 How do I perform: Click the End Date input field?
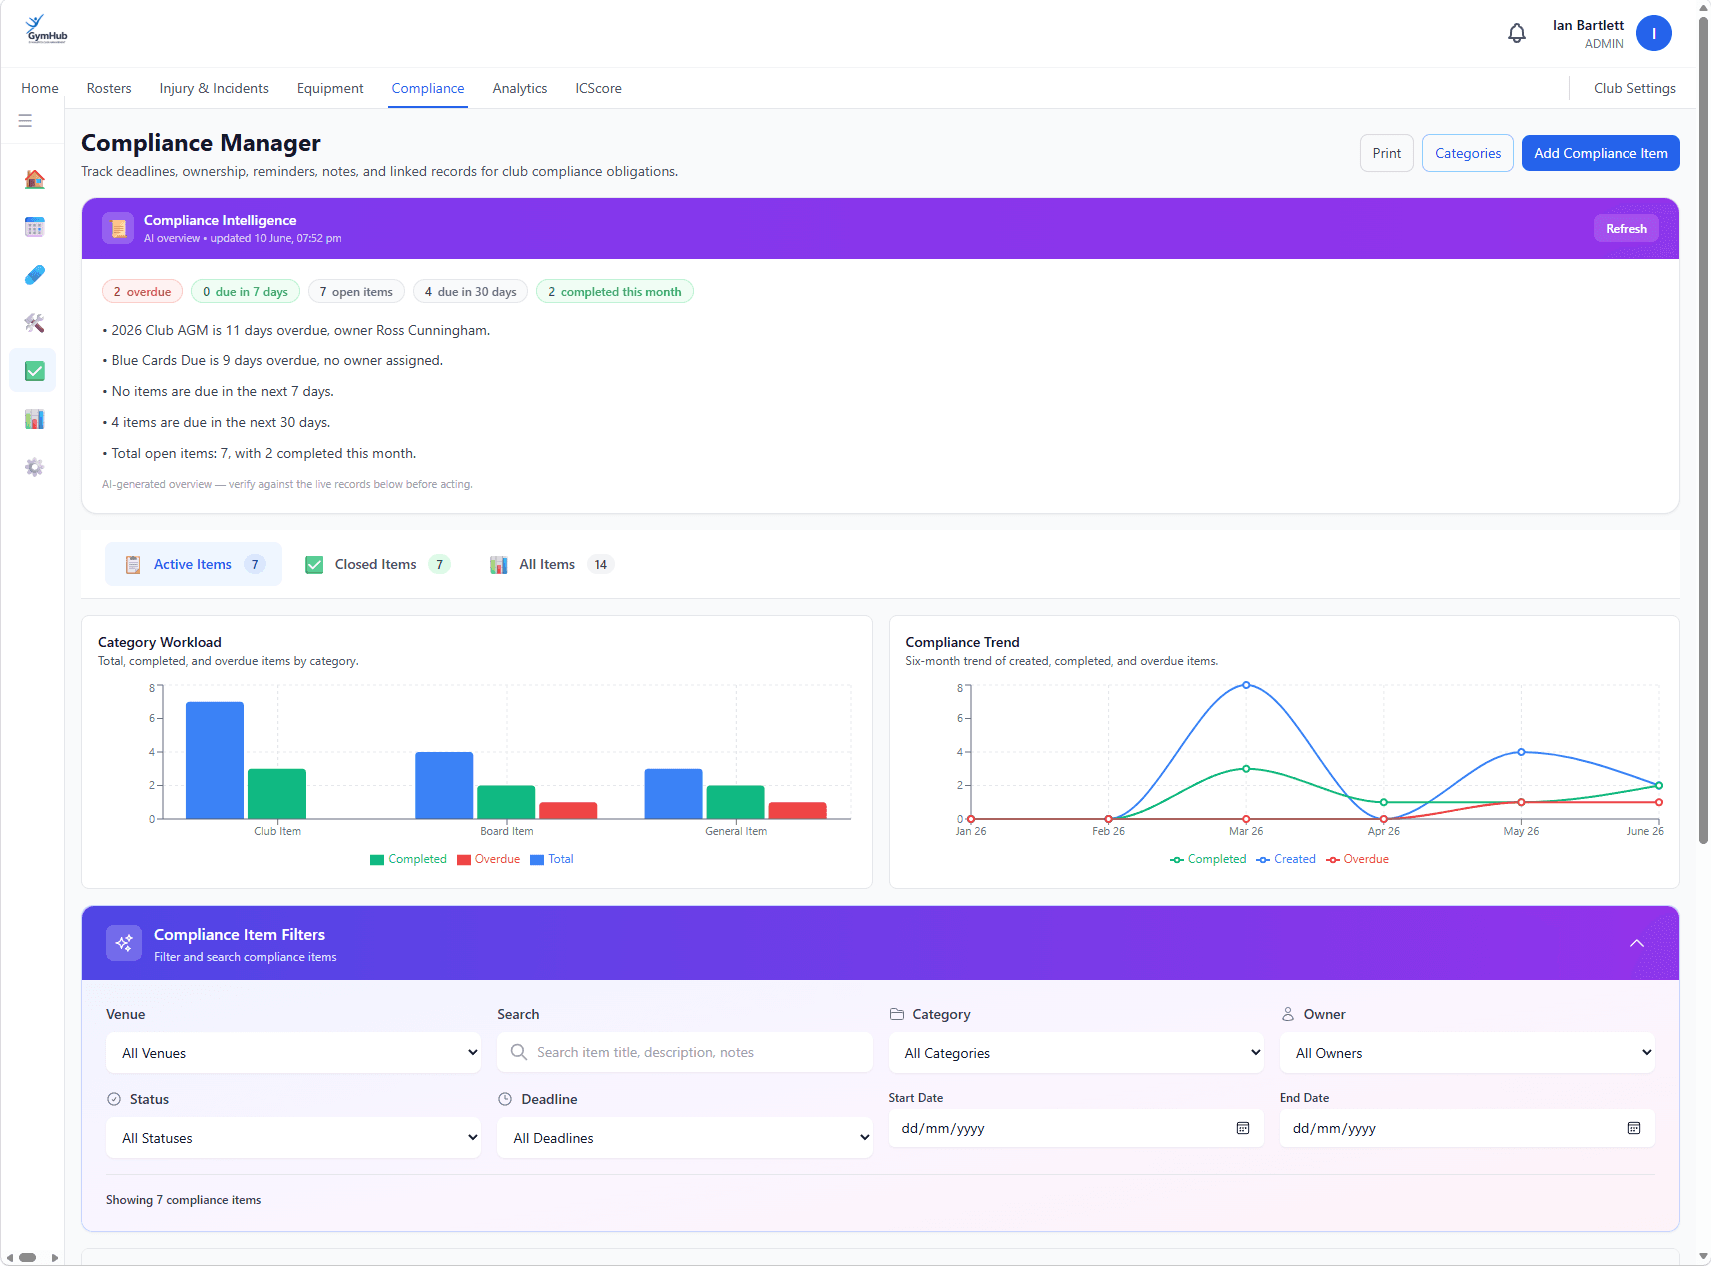tap(1467, 1128)
